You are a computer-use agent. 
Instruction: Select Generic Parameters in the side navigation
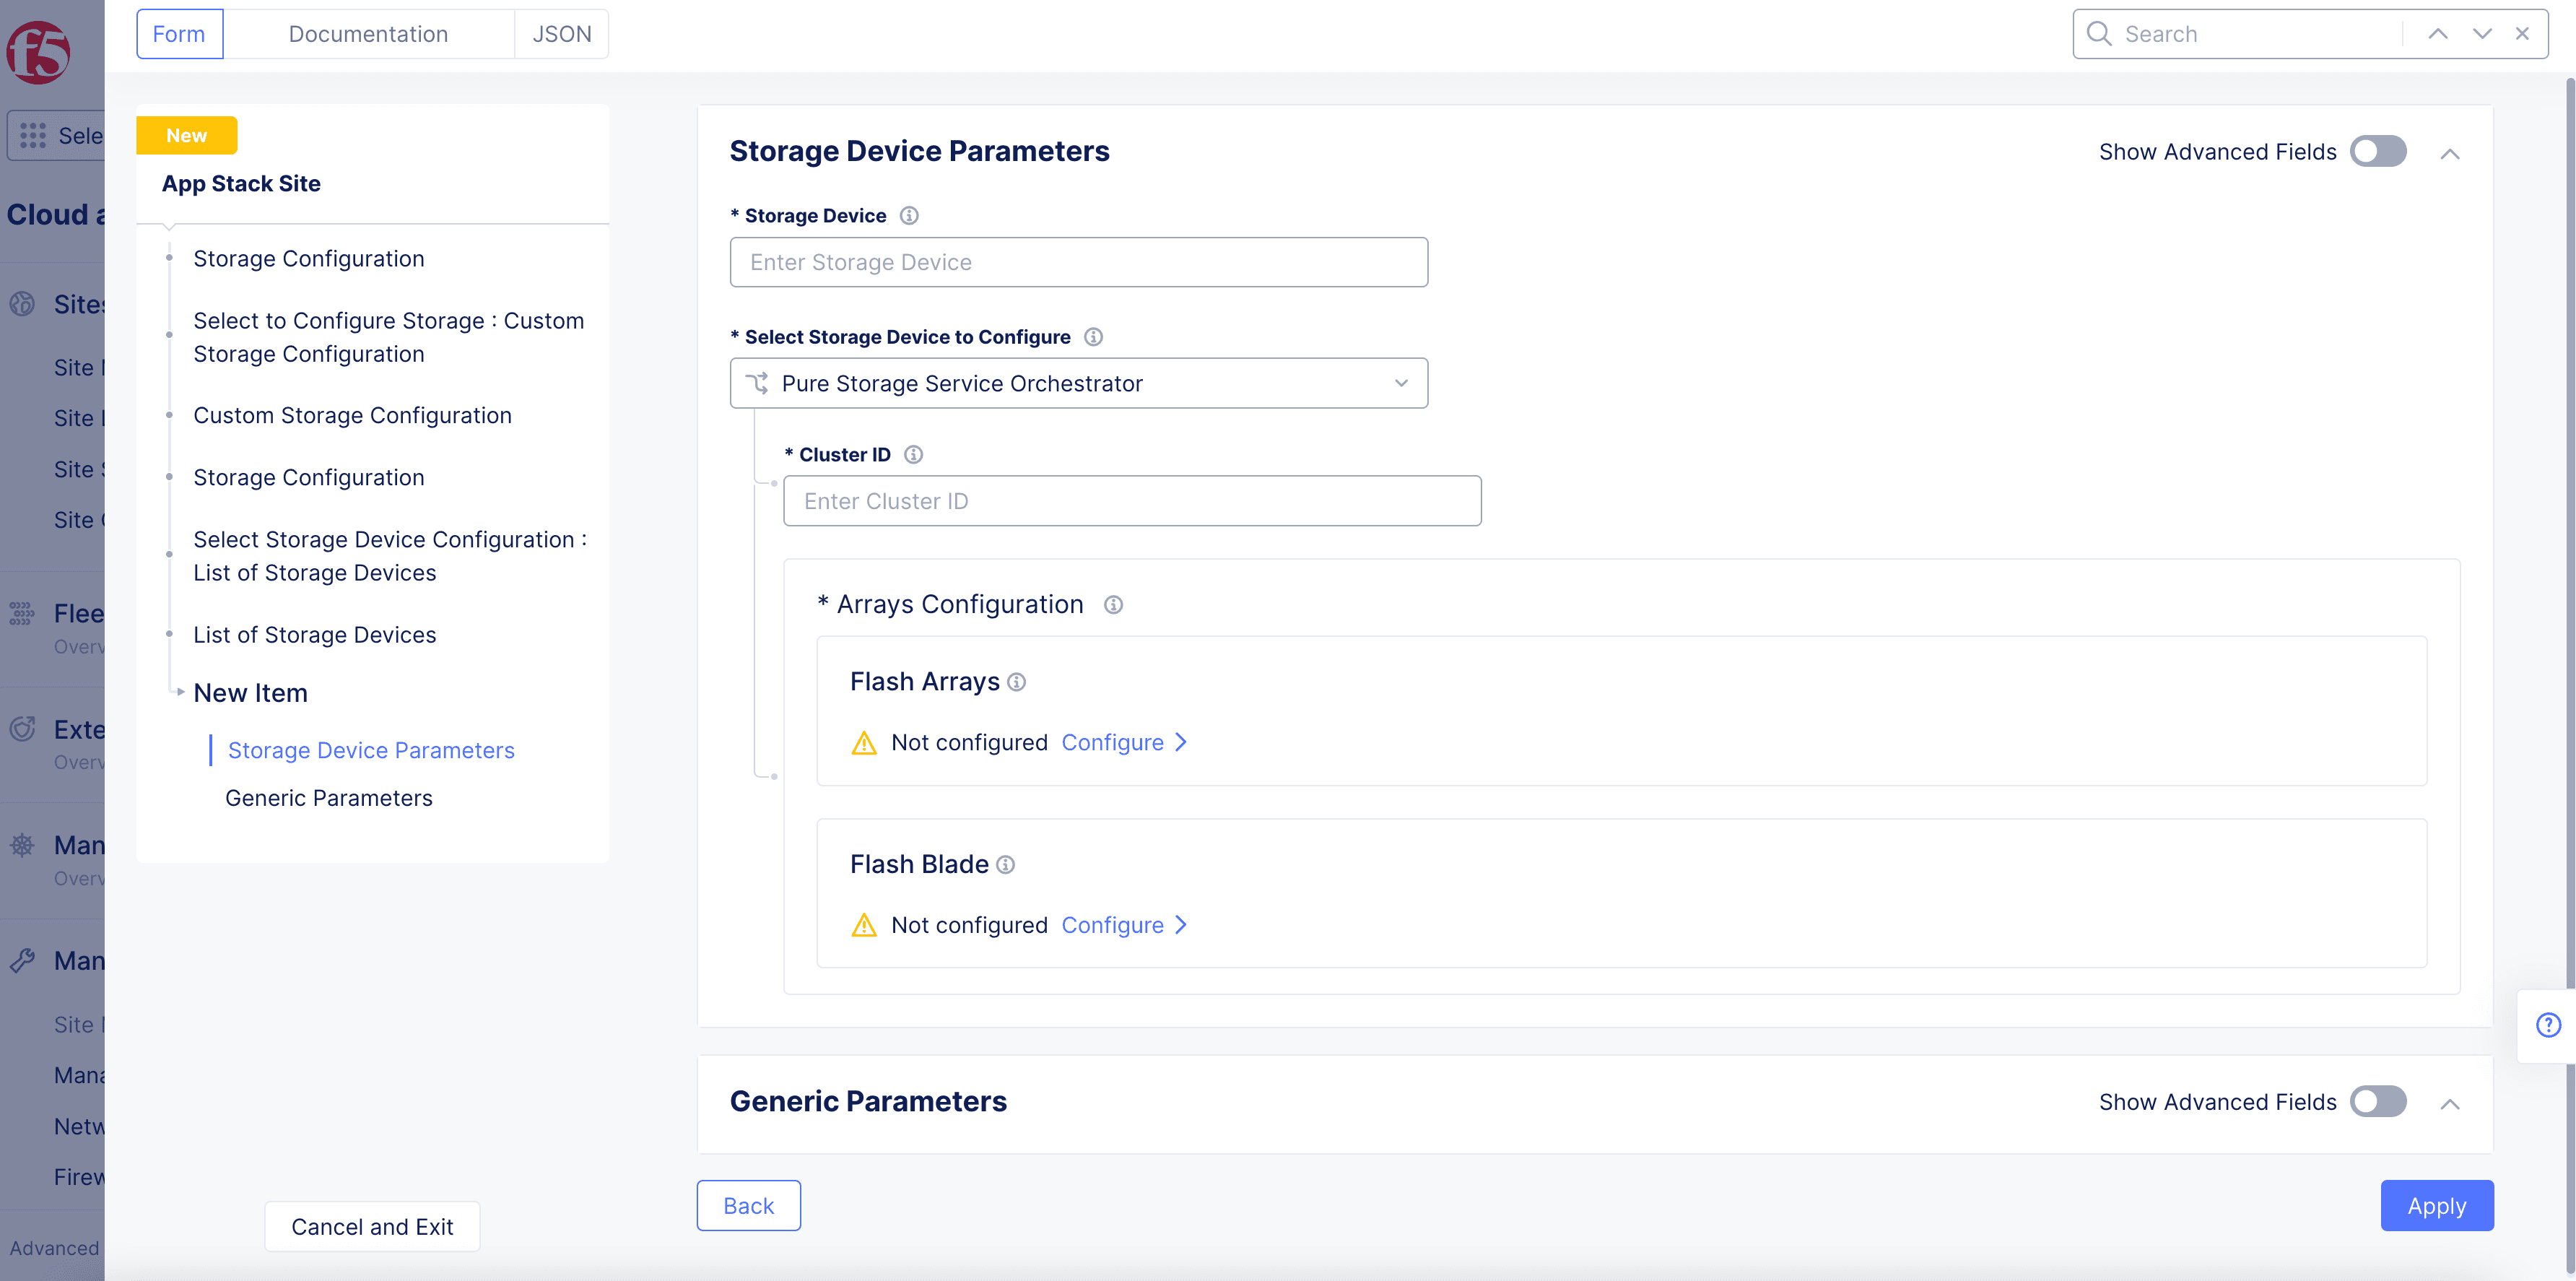[x=328, y=798]
